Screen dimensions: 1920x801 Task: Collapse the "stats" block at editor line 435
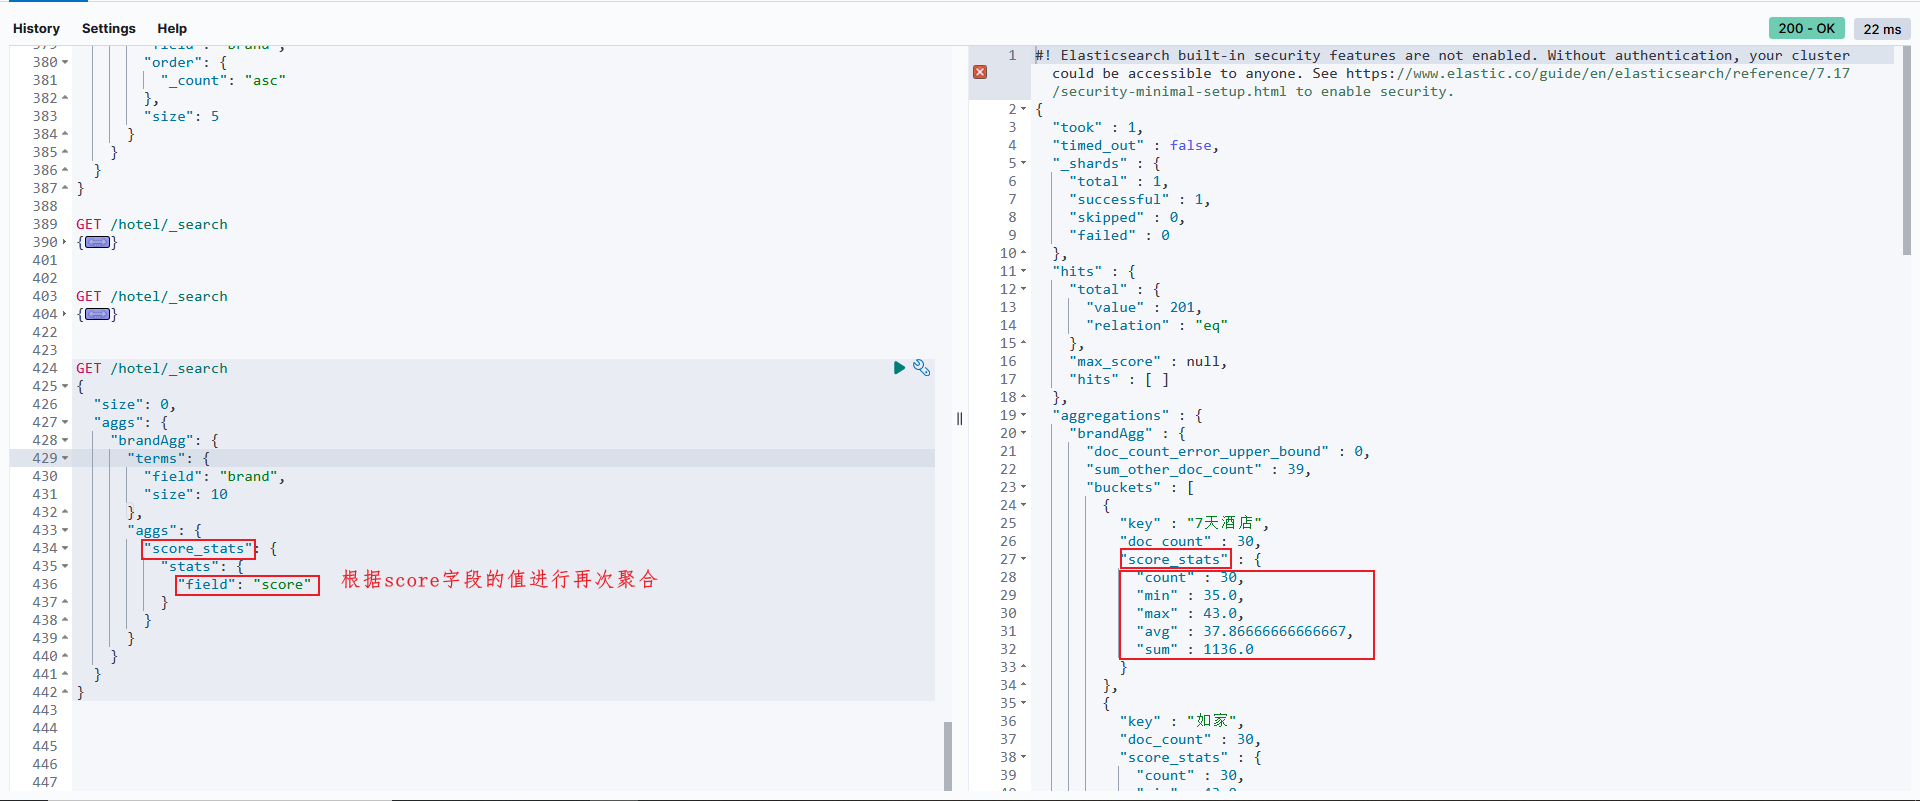(65, 566)
